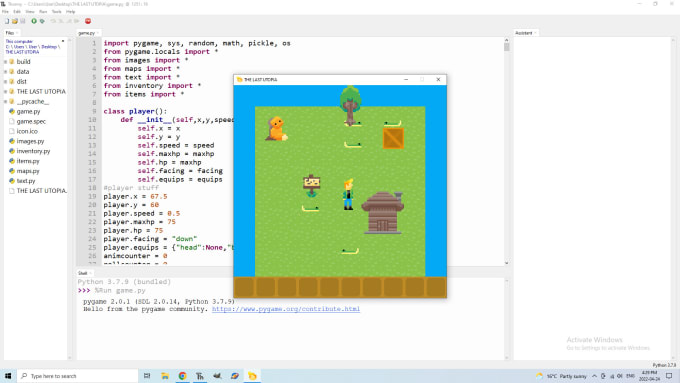Open the pygame.org contribute link
Image resolution: width=680 pixels, height=383 pixels.
point(286,309)
